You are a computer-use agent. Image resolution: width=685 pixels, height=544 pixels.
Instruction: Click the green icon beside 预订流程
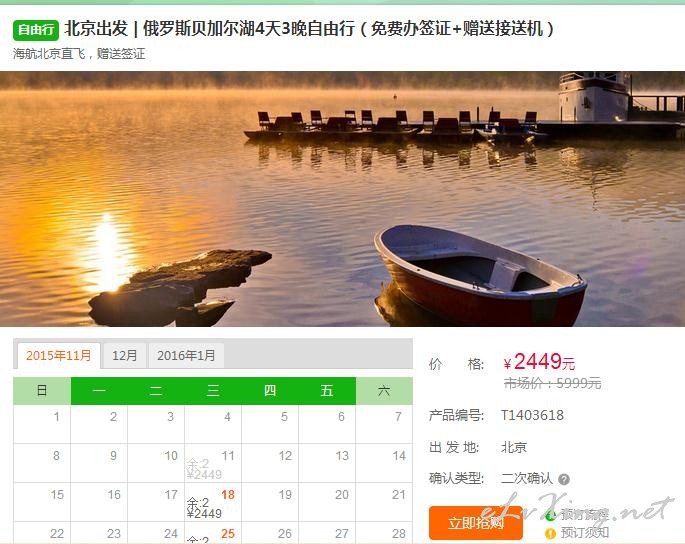[550, 515]
